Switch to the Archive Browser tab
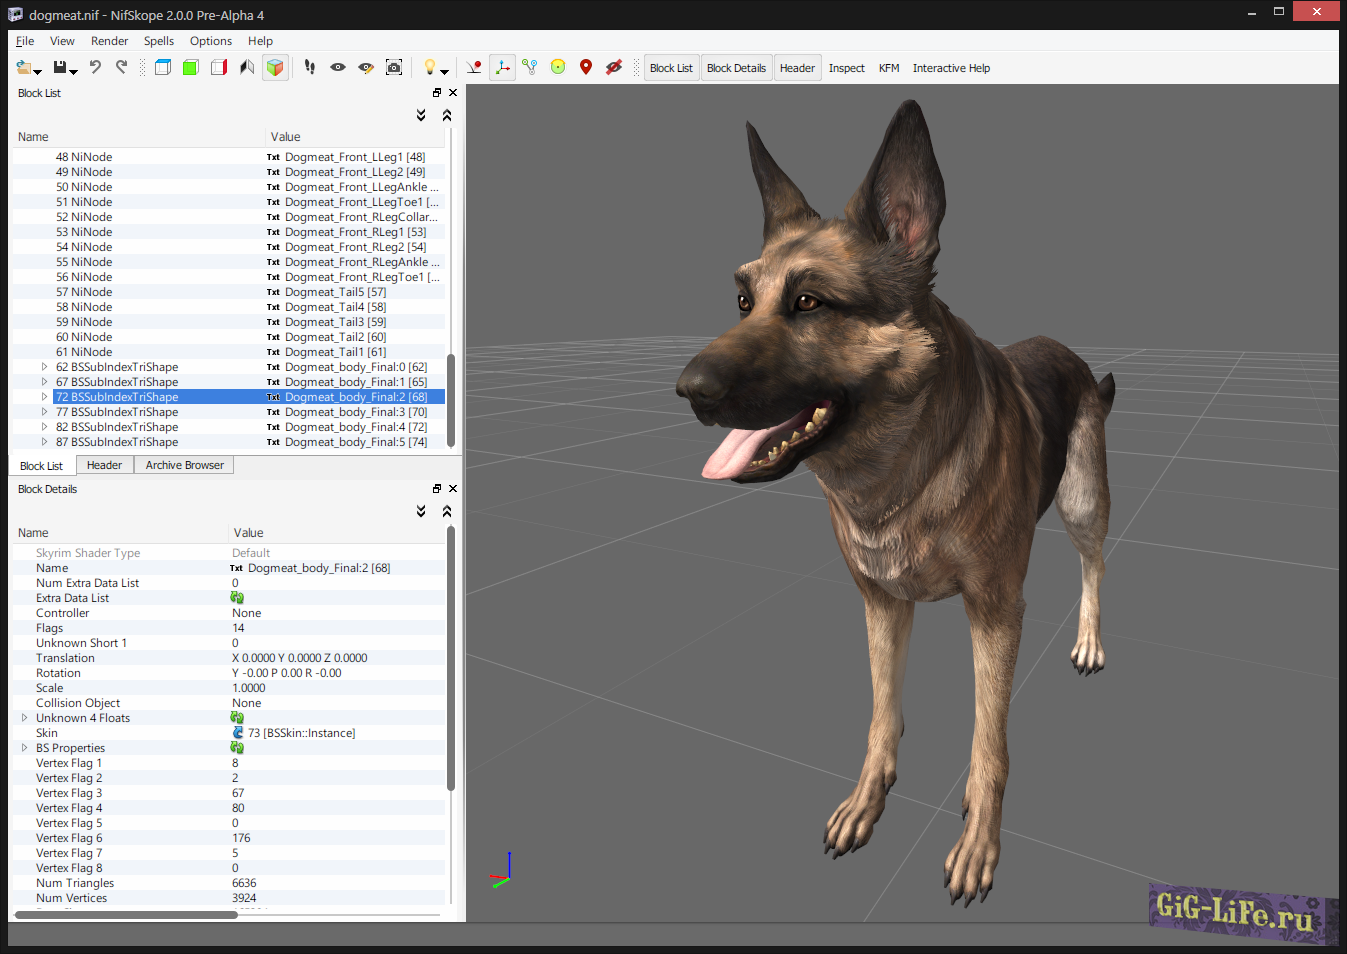The height and width of the screenshot is (954, 1347). coord(183,465)
